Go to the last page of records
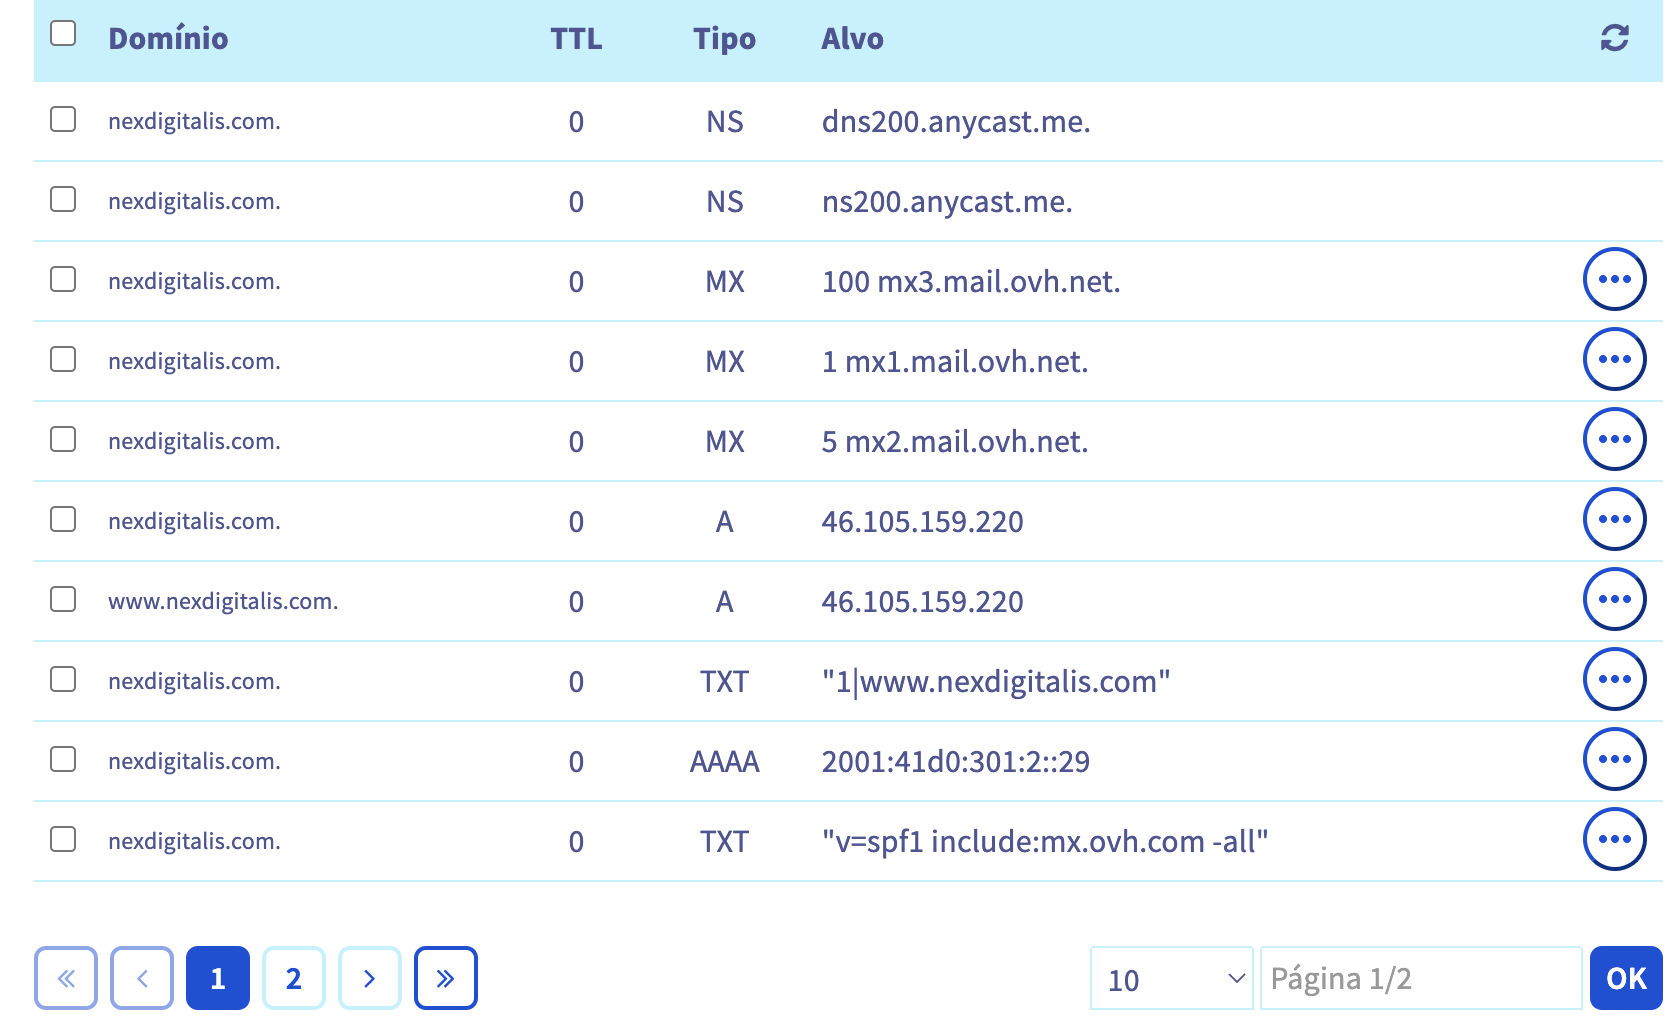The width and height of the screenshot is (1672, 1028). pos(446,978)
